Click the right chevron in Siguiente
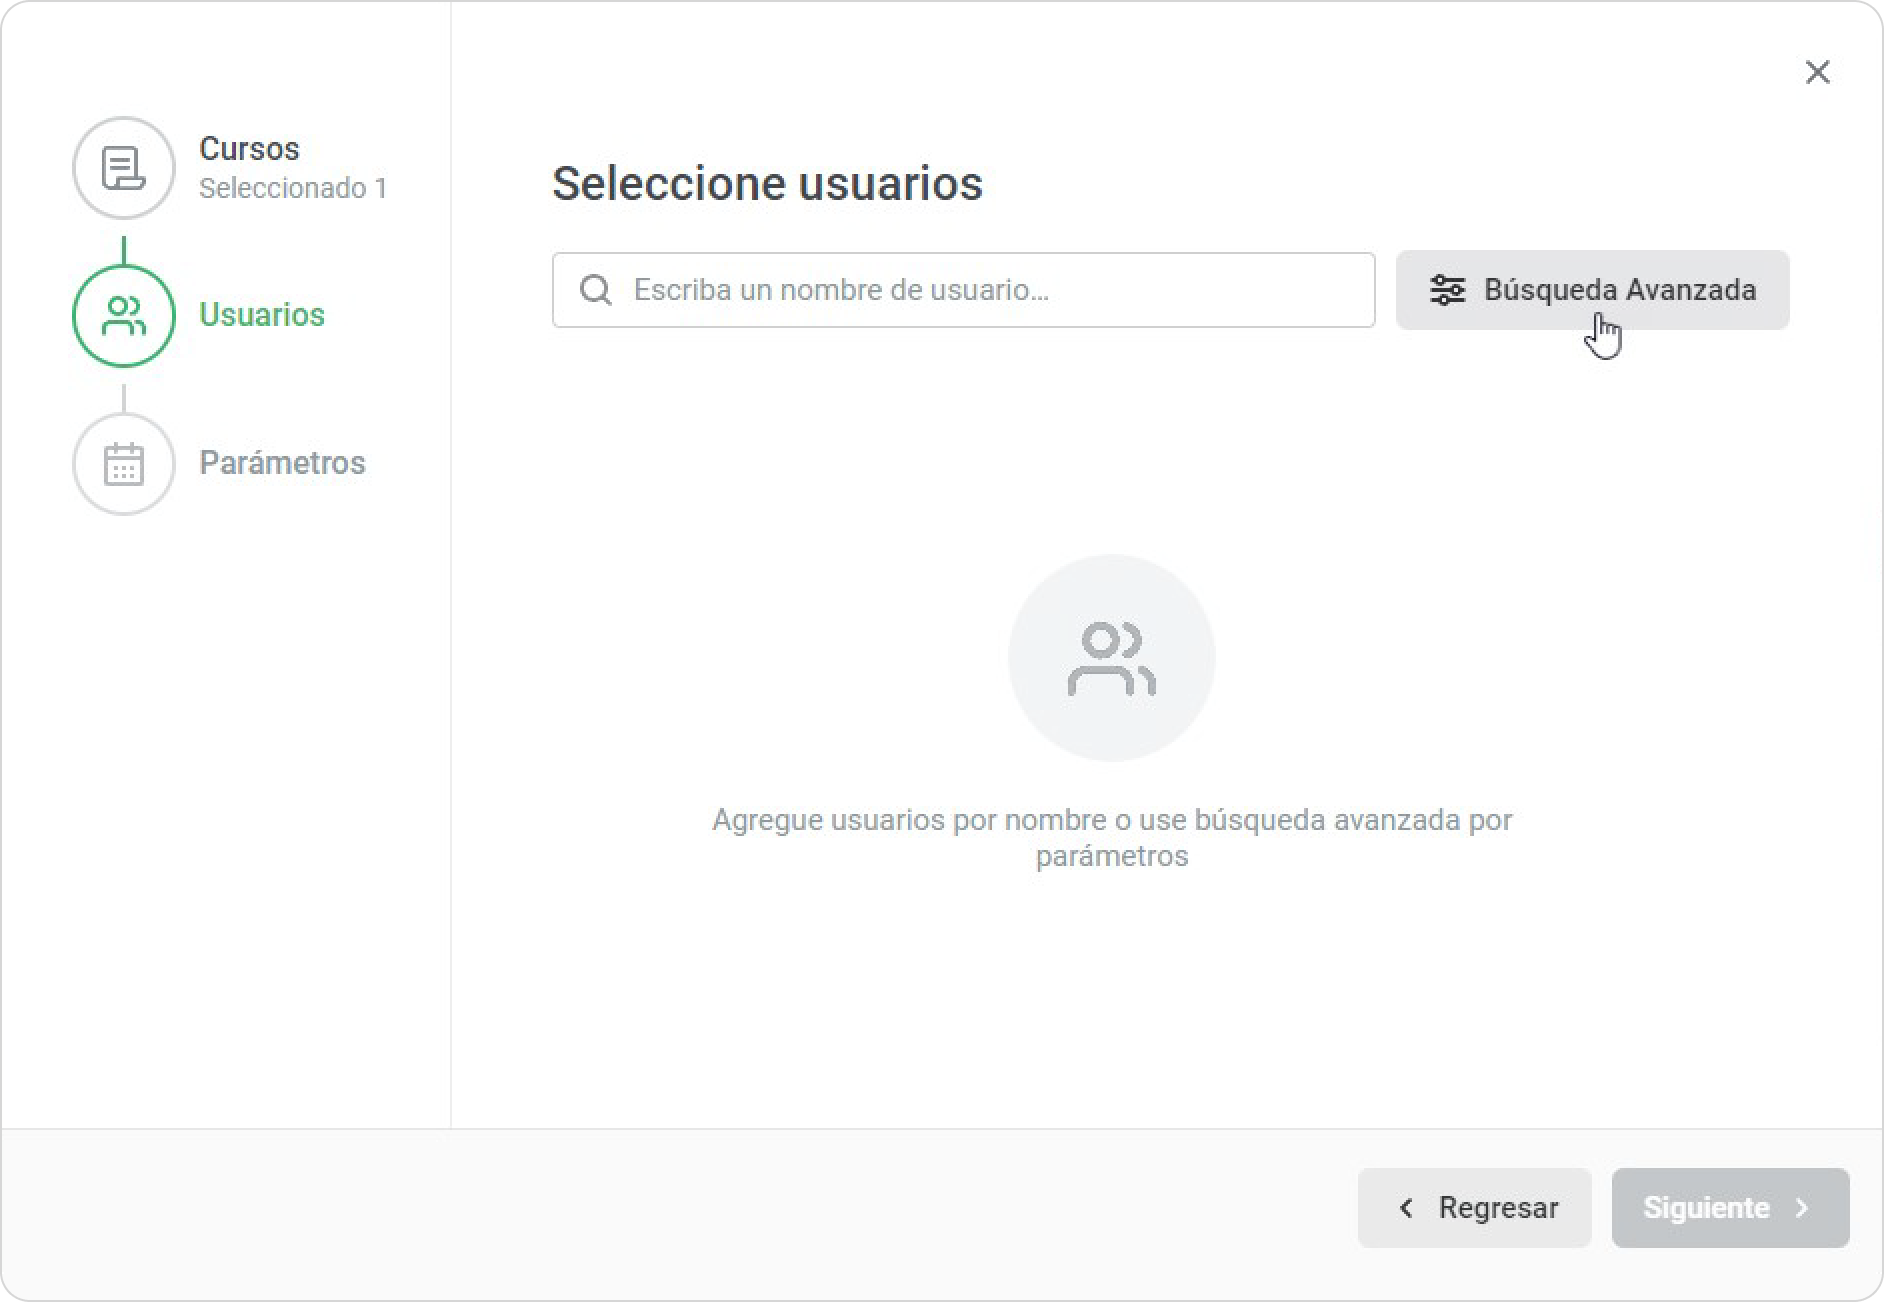Viewport: 1884px width, 1302px height. 1802,1208
